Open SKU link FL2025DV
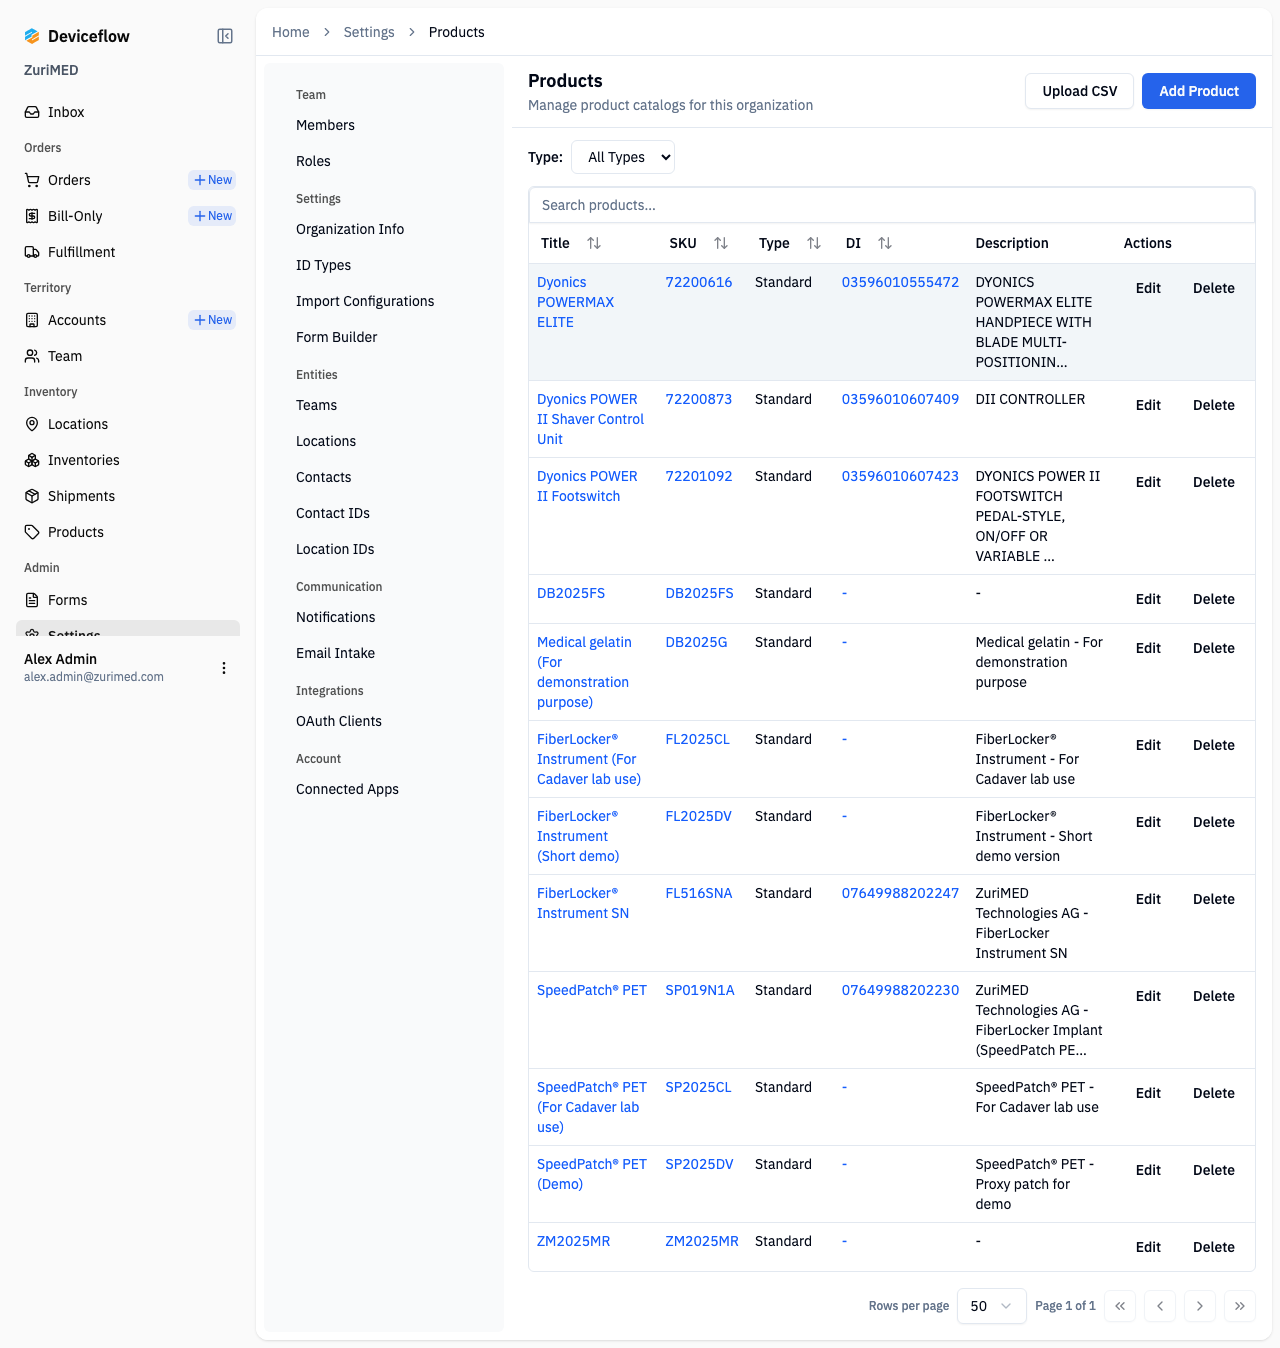Image resolution: width=1280 pixels, height=1348 pixels. 698,816
